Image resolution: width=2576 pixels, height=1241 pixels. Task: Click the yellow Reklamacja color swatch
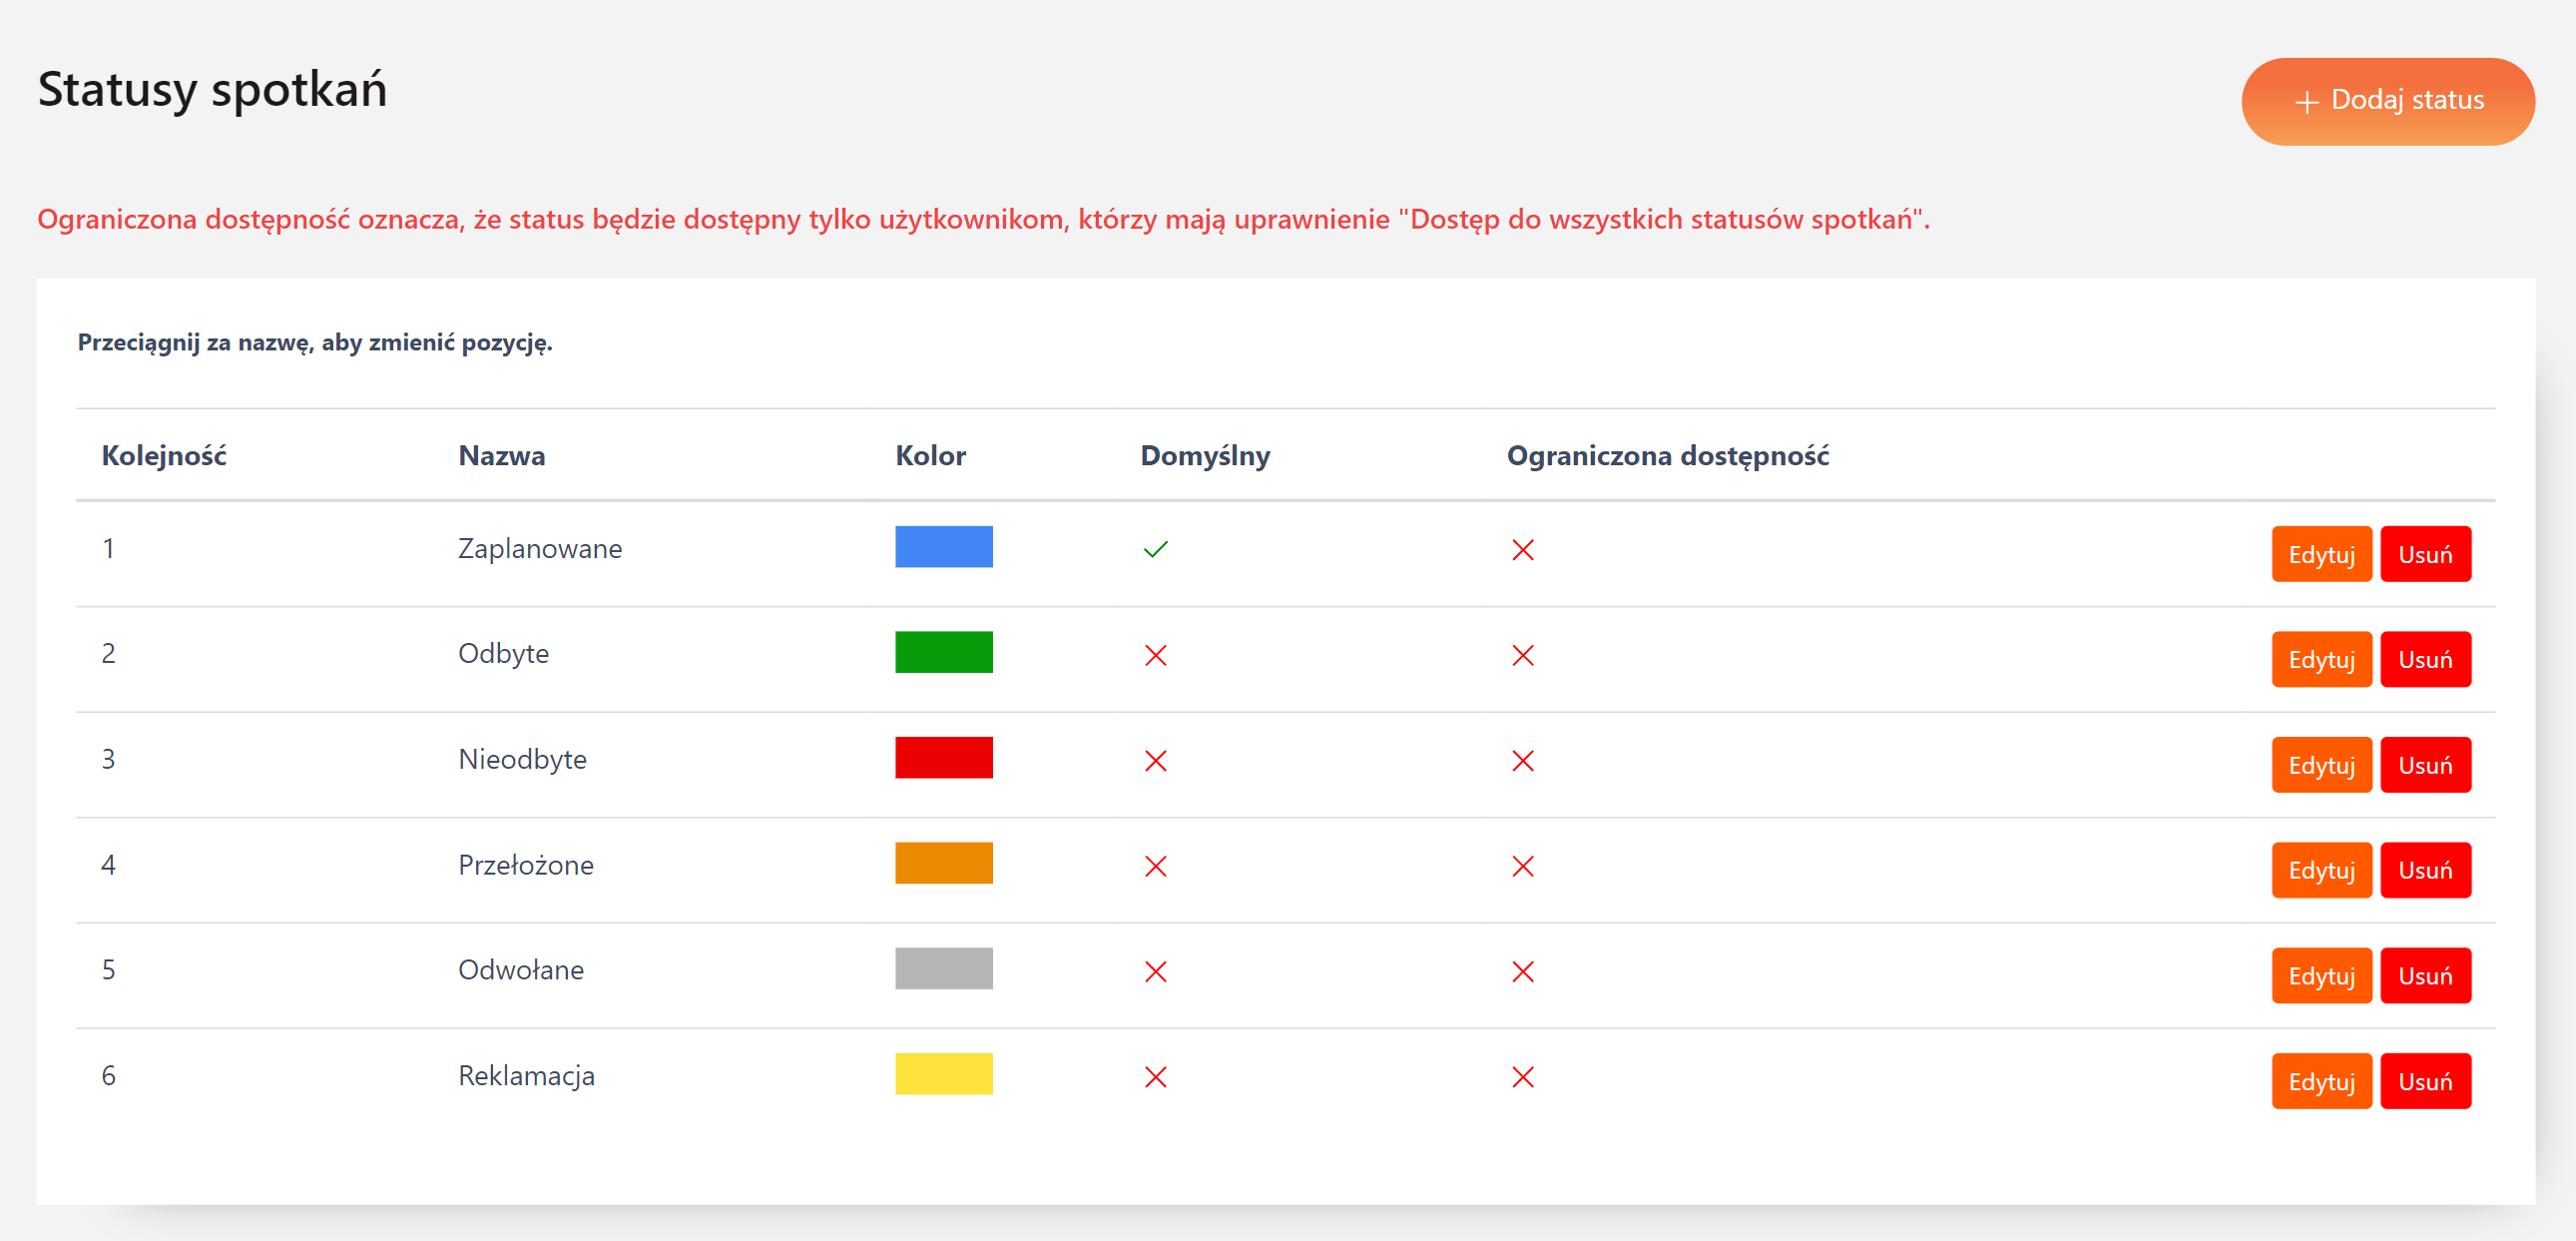point(943,1074)
